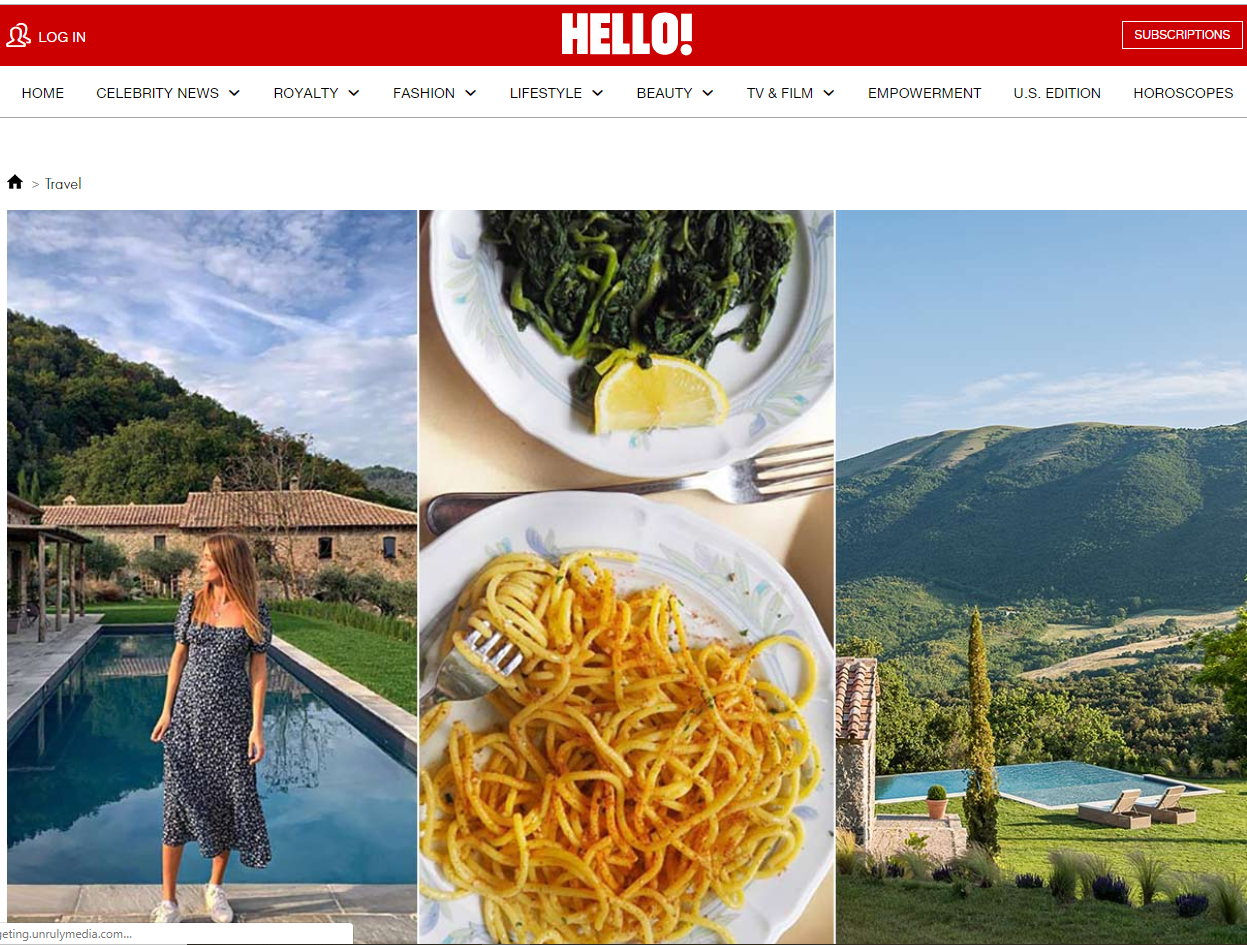Select the Celebrity News menu label
This screenshot has height=945, width=1247.
[x=157, y=93]
